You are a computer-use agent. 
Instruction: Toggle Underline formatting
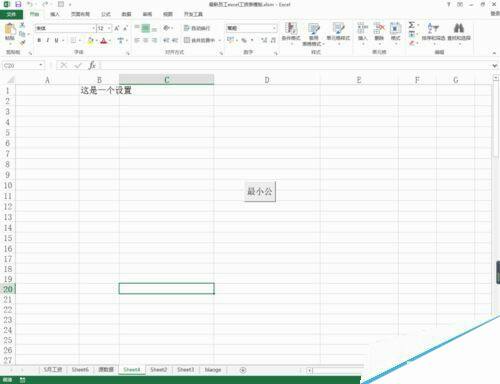coord(56,40)
